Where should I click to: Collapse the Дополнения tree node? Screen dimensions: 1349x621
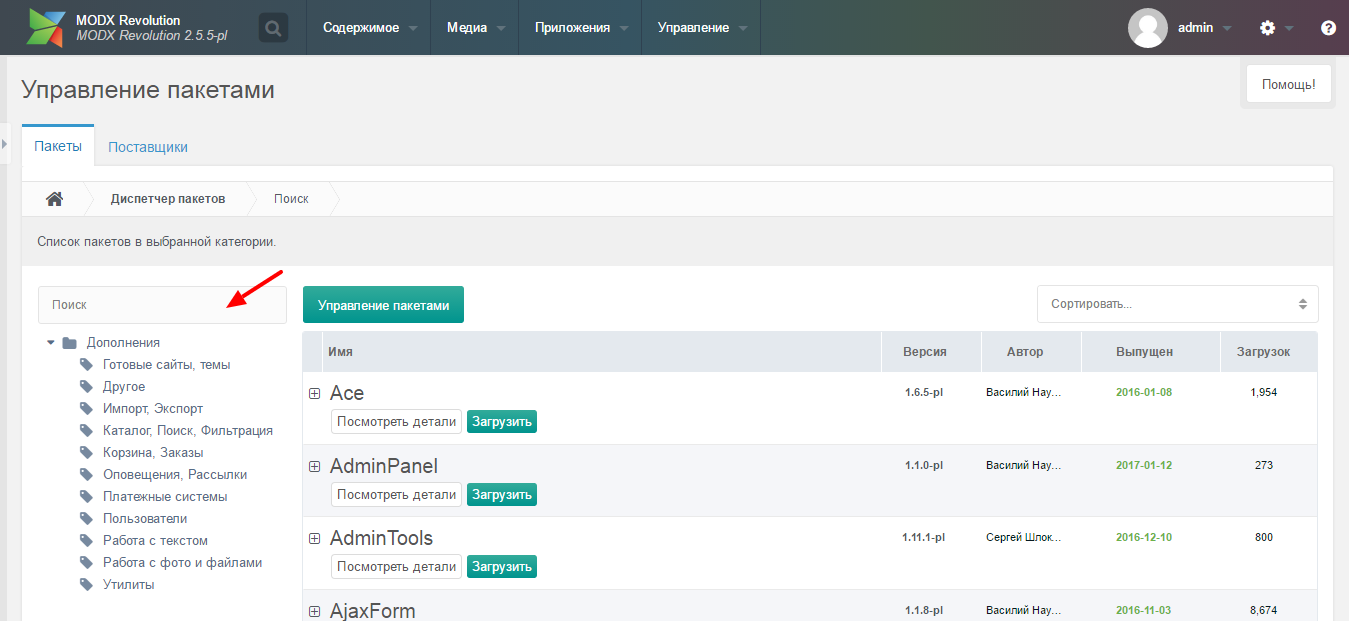51,343
